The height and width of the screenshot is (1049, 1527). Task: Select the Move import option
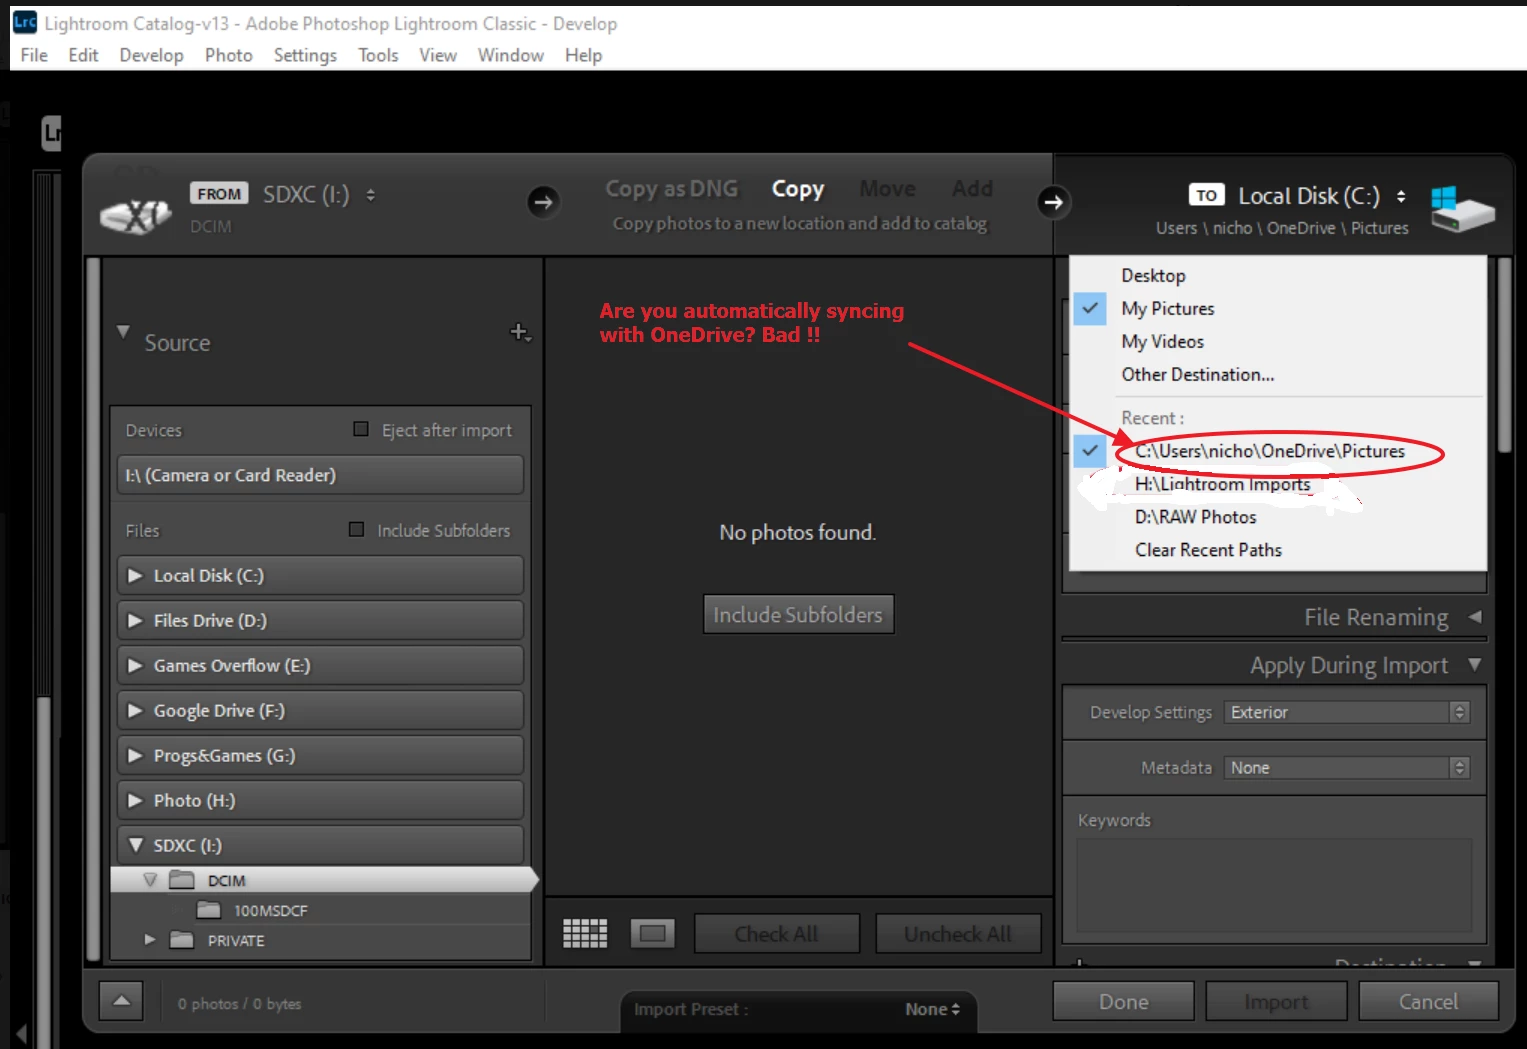click(887, 189)
